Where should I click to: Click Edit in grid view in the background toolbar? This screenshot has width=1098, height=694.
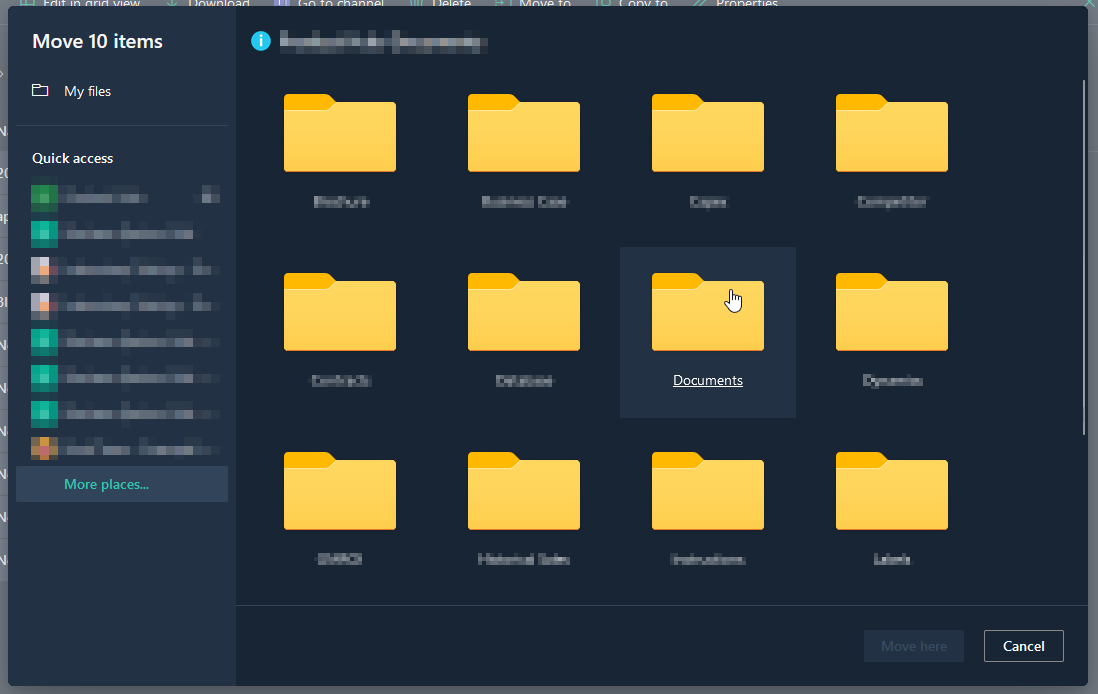pyautogui.click(x=81, y=3)
